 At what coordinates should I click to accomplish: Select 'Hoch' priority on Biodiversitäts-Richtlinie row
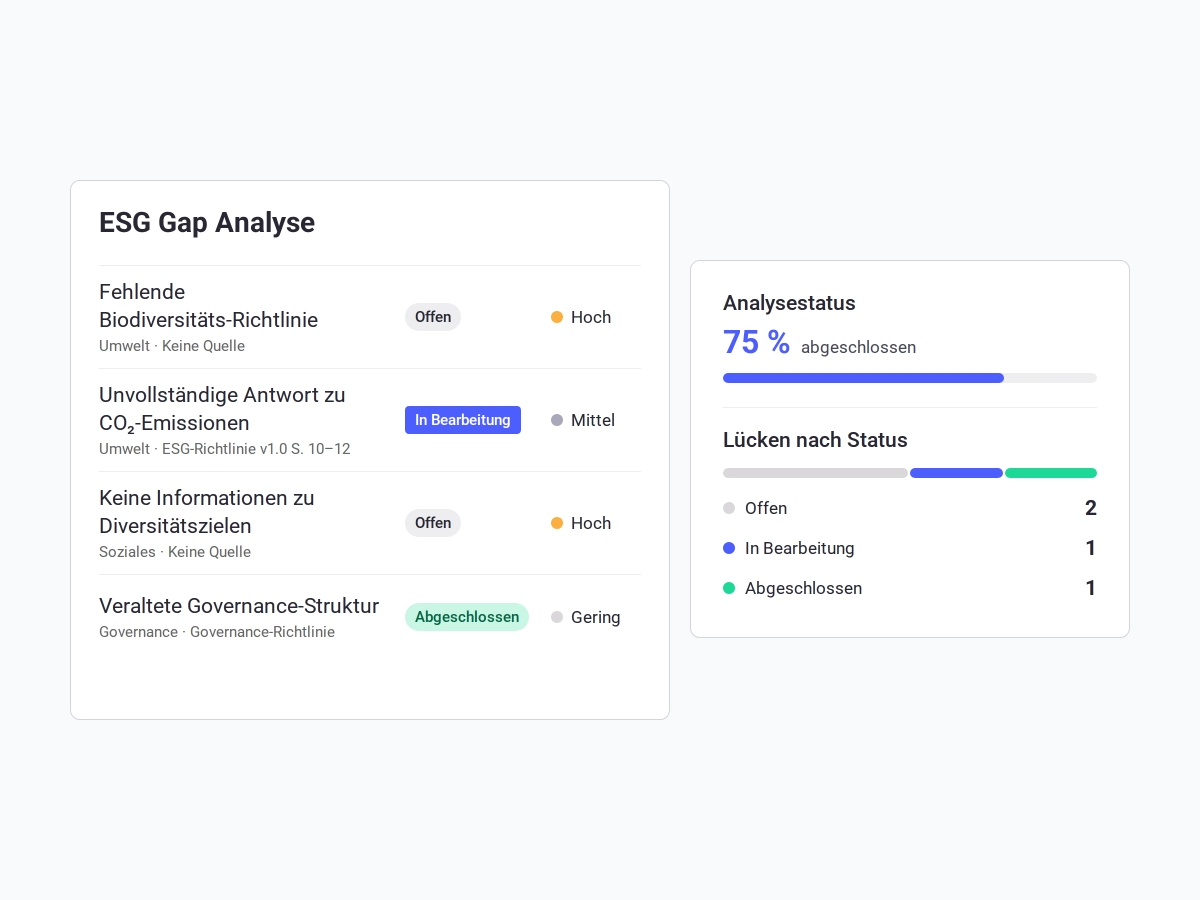pyautogui.click(x=591, y=317)
